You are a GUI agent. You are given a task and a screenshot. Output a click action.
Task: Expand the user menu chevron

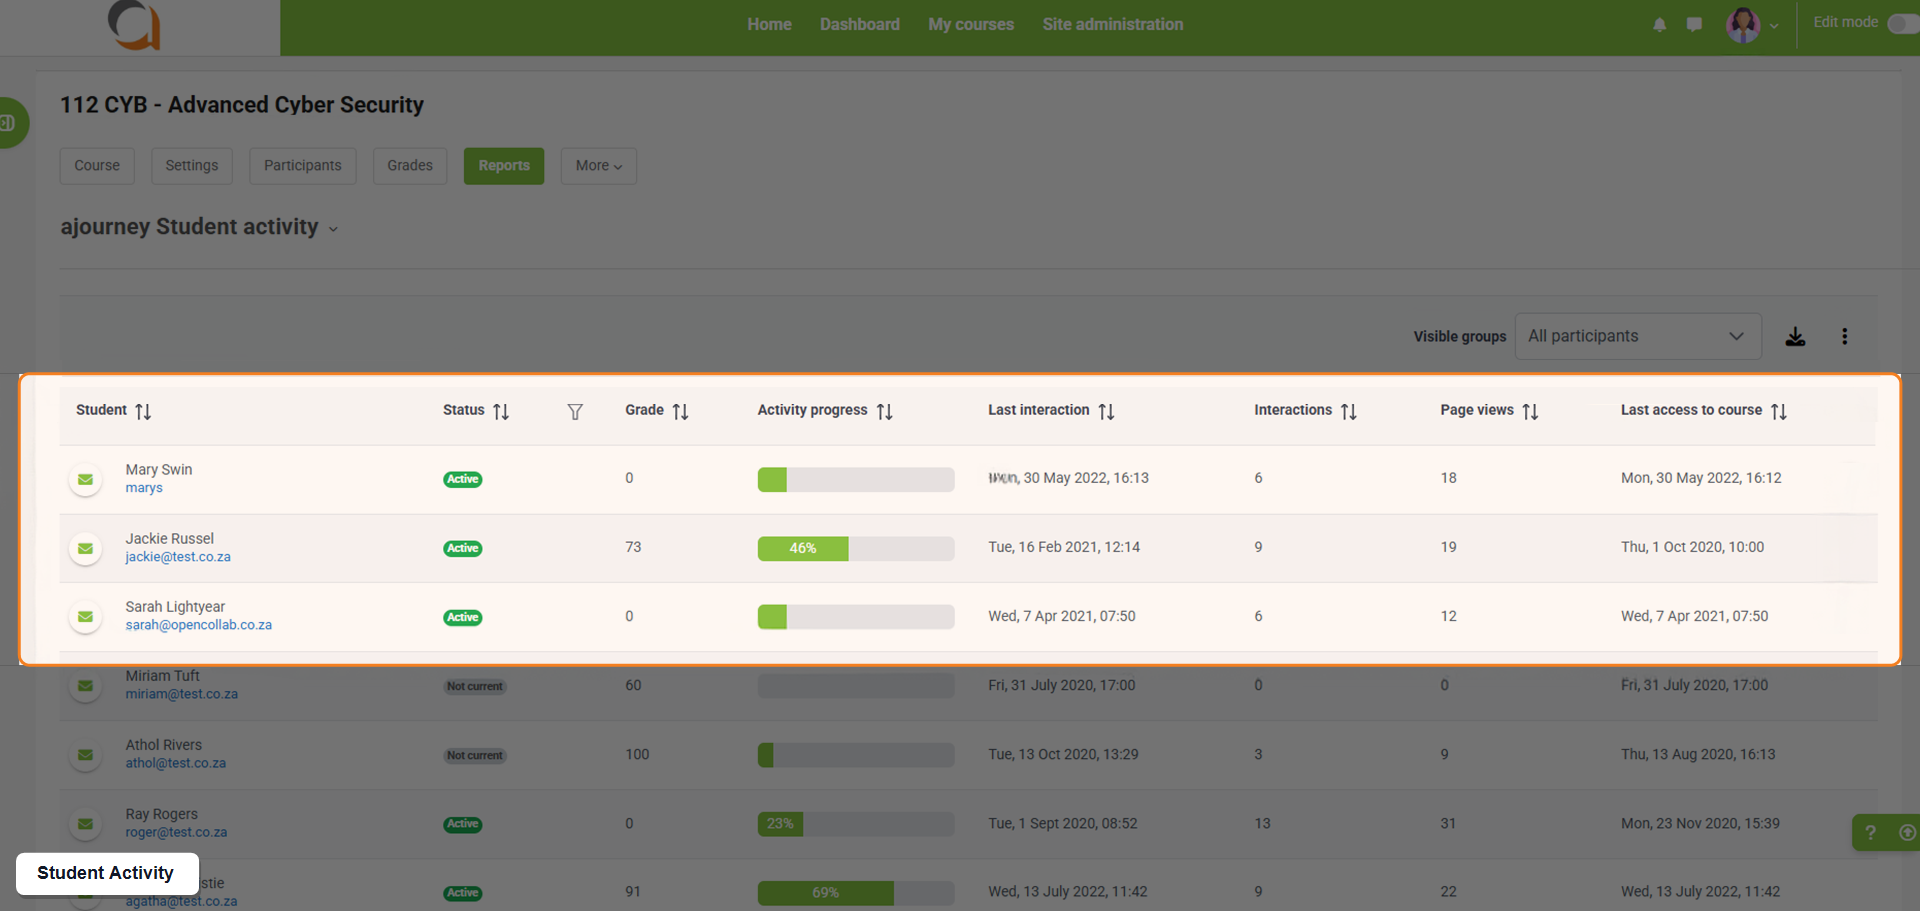click(x=1774, y=27)
